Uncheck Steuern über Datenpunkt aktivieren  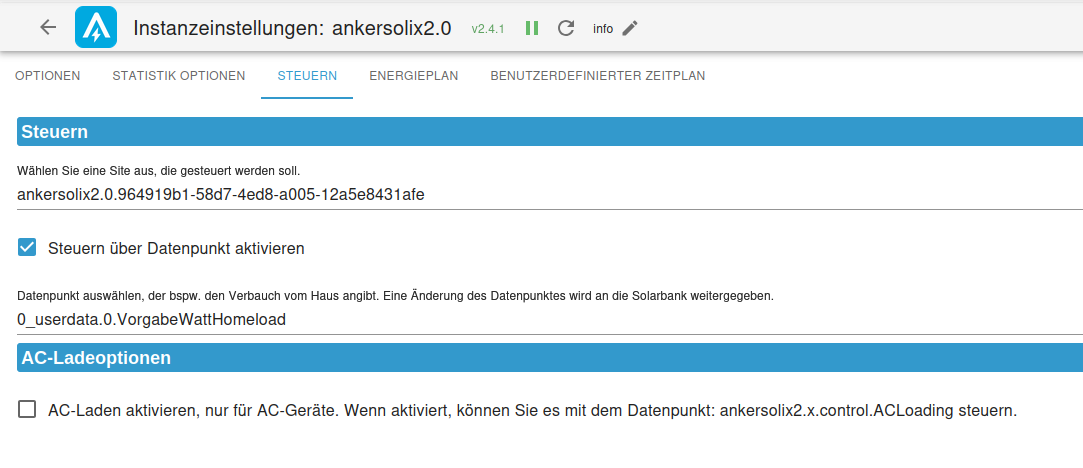tap(27, 248)
